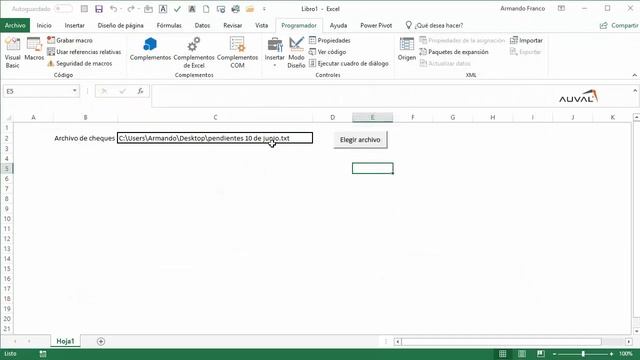The image size is (640, 360).
Task: Click the new blank document icon
Action: pos(206,9)
